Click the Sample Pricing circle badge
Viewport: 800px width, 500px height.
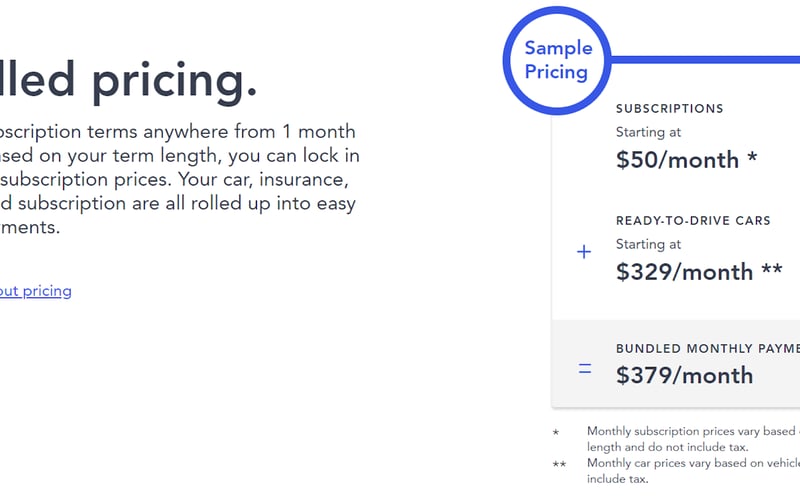[558, 60]
